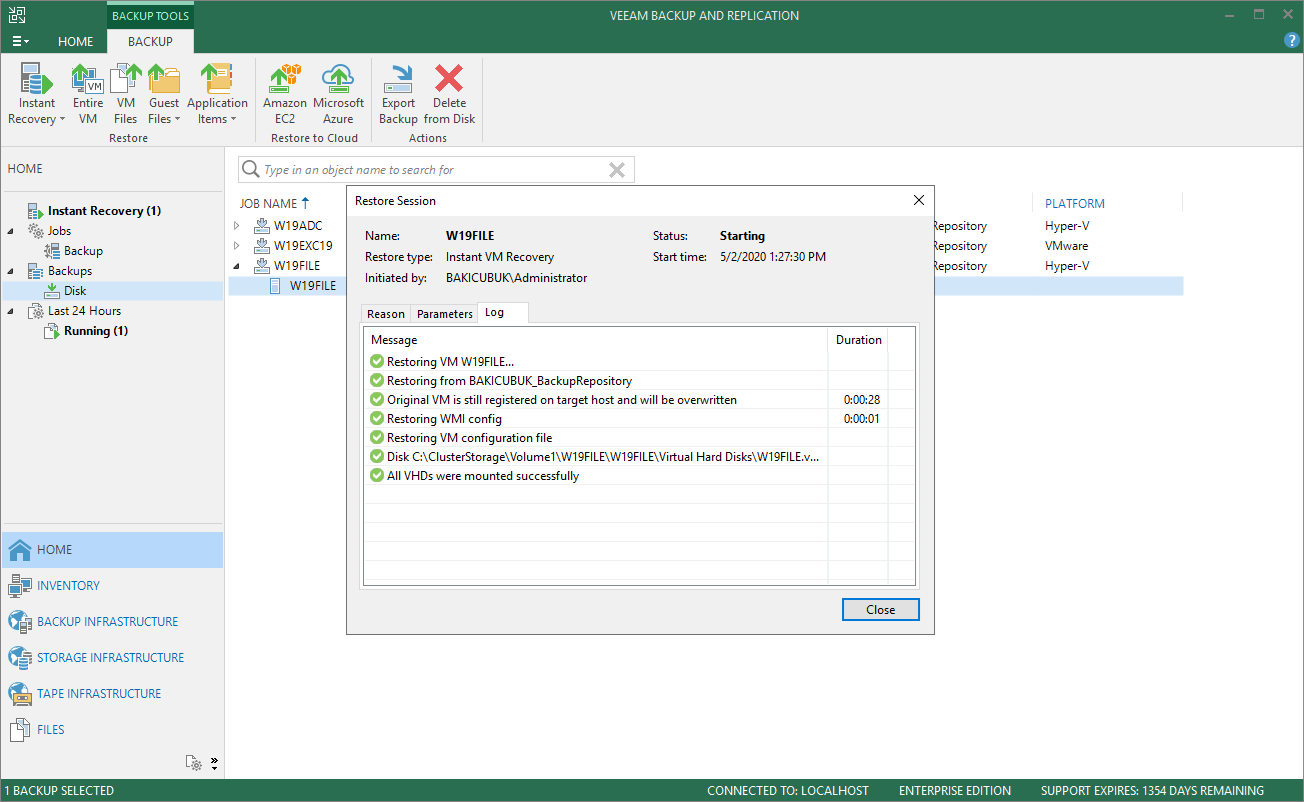Open BACKUP INFRASTRUCTURE view
The height and width of the screenshot is (802, 1304).
(111, 622)
